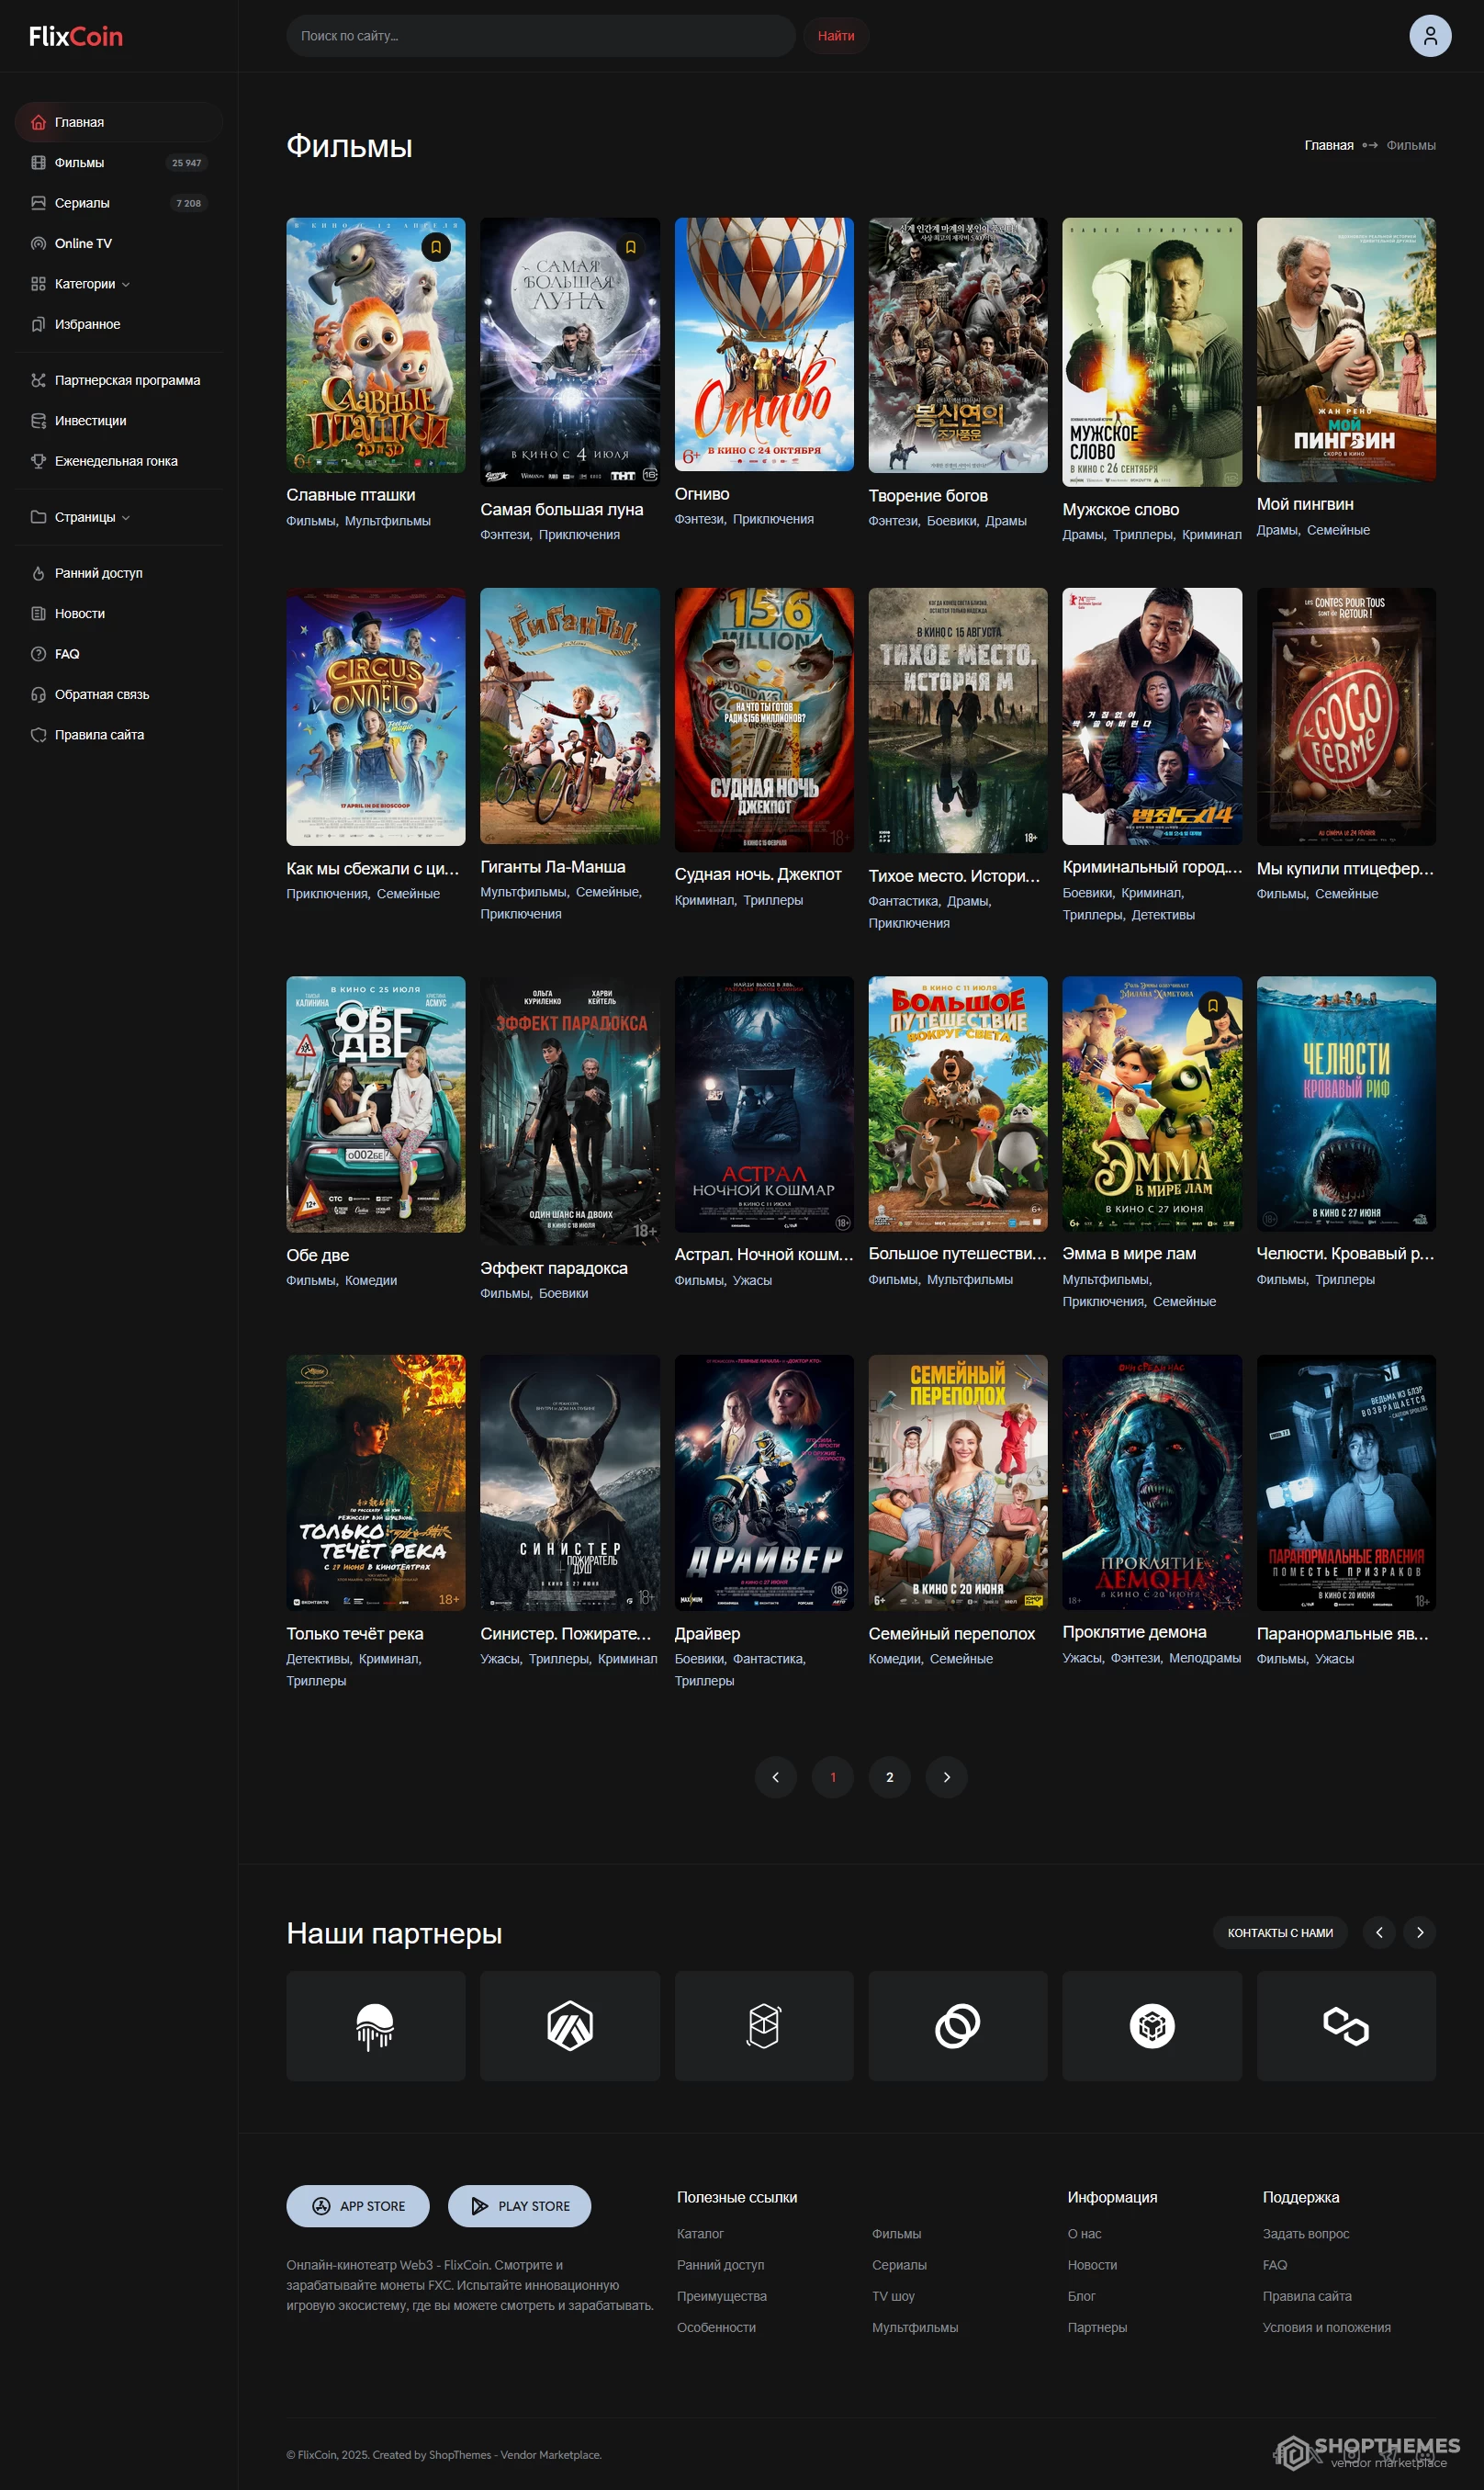1484x2490 pixels.
Task: Toggle bookmark on Эмма в мире лам poster
Action: pyautogui.click(x=1212, y=1005)
